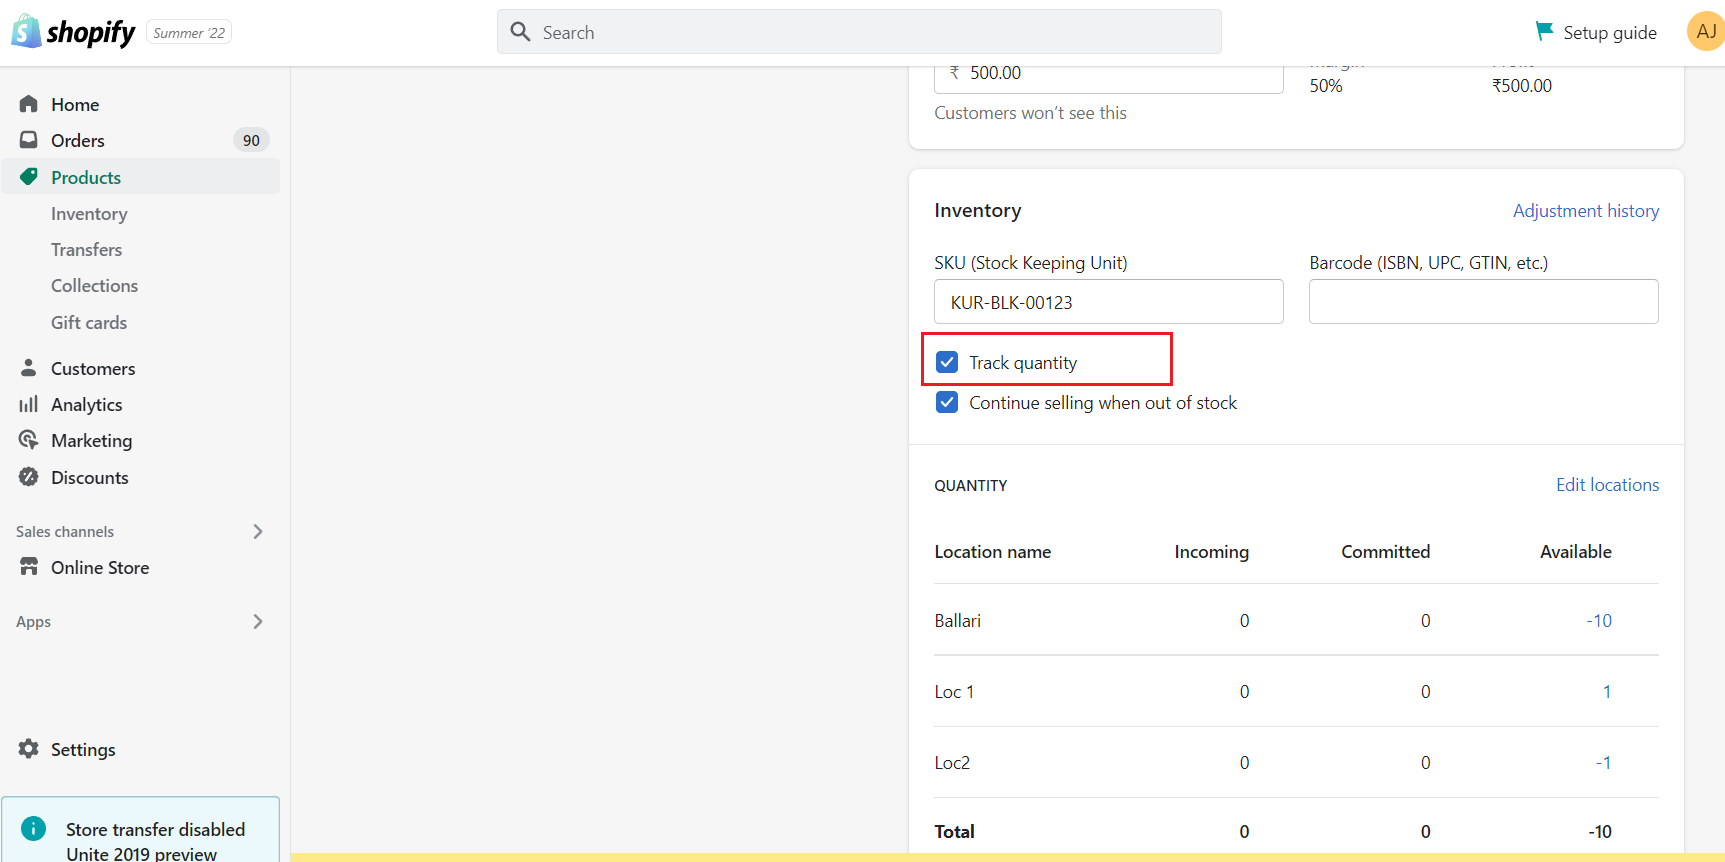Open Settings via gear icon
Image resolution: width=1725 pixels, height=862 pixels.
coord(29,749)
